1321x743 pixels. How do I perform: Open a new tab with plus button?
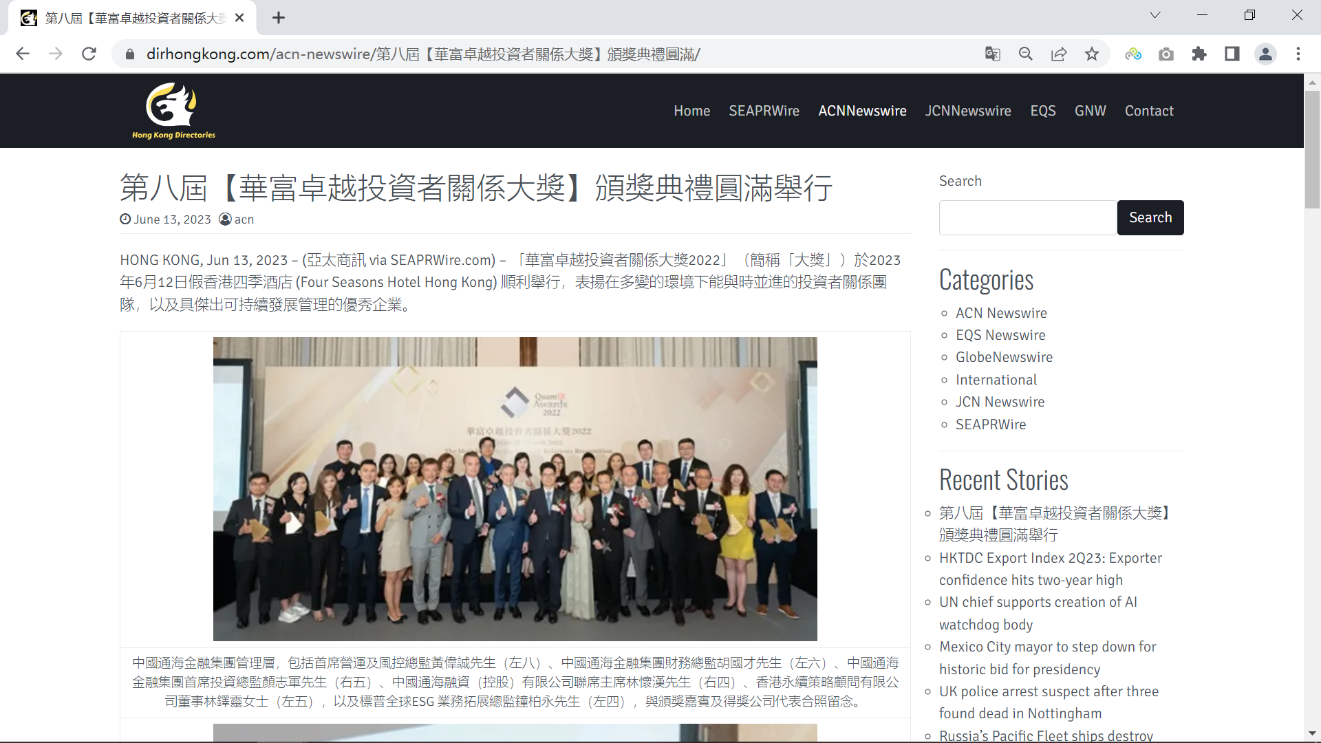pyautogui.click(x=278, y=17)
